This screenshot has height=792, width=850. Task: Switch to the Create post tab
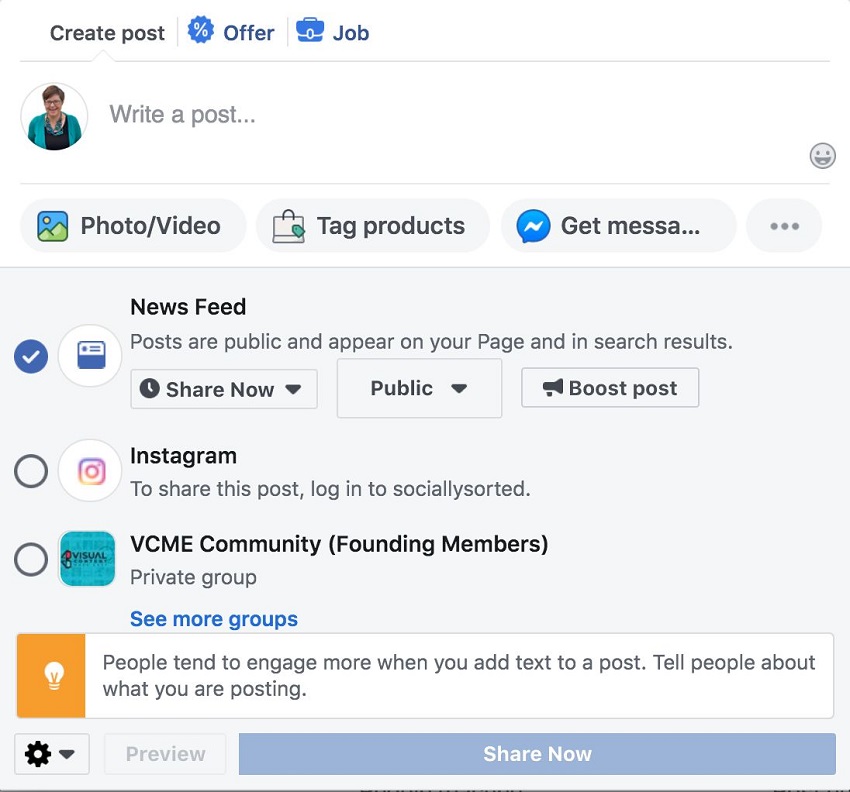click(x=107, y=32)
